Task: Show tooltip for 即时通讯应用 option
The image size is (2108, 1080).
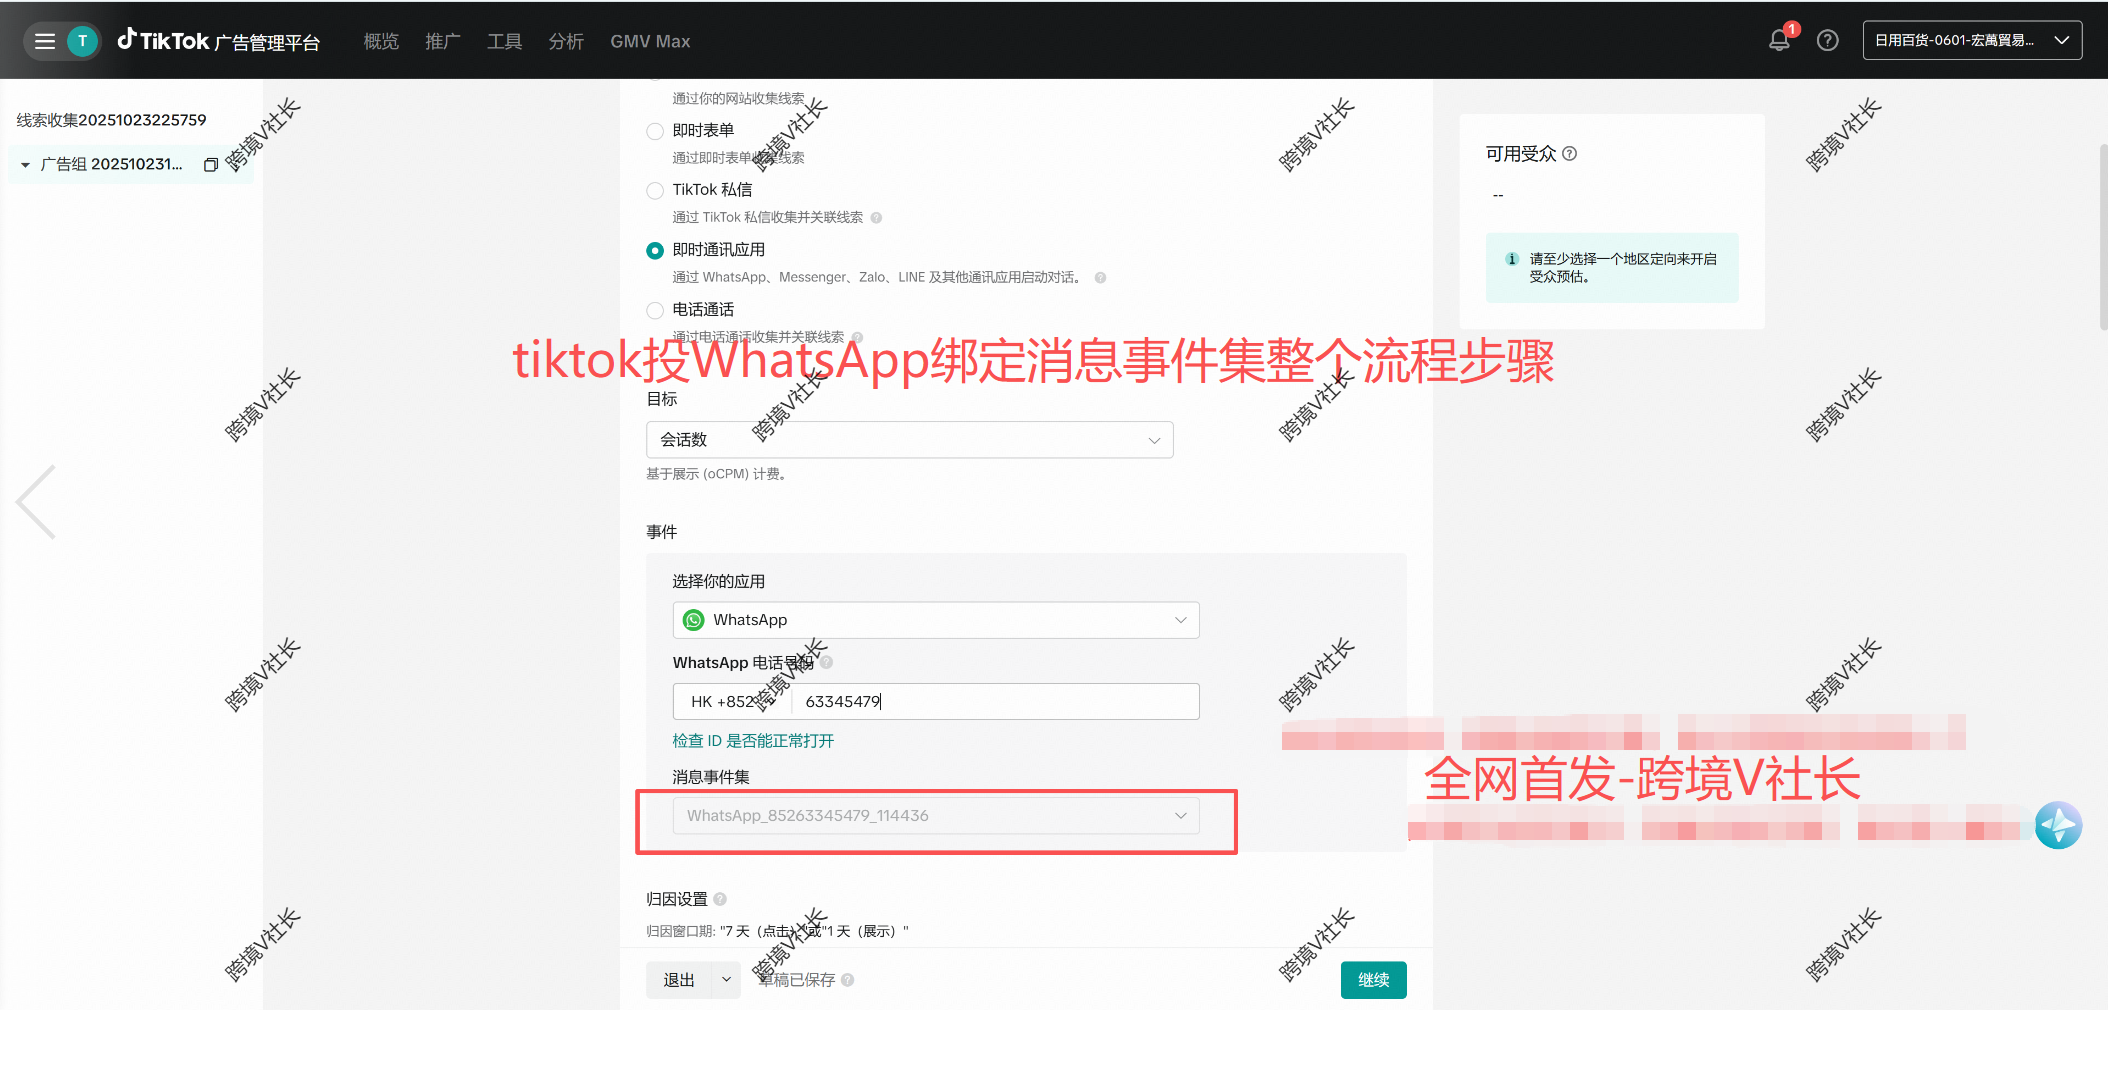Action: 1100,278
